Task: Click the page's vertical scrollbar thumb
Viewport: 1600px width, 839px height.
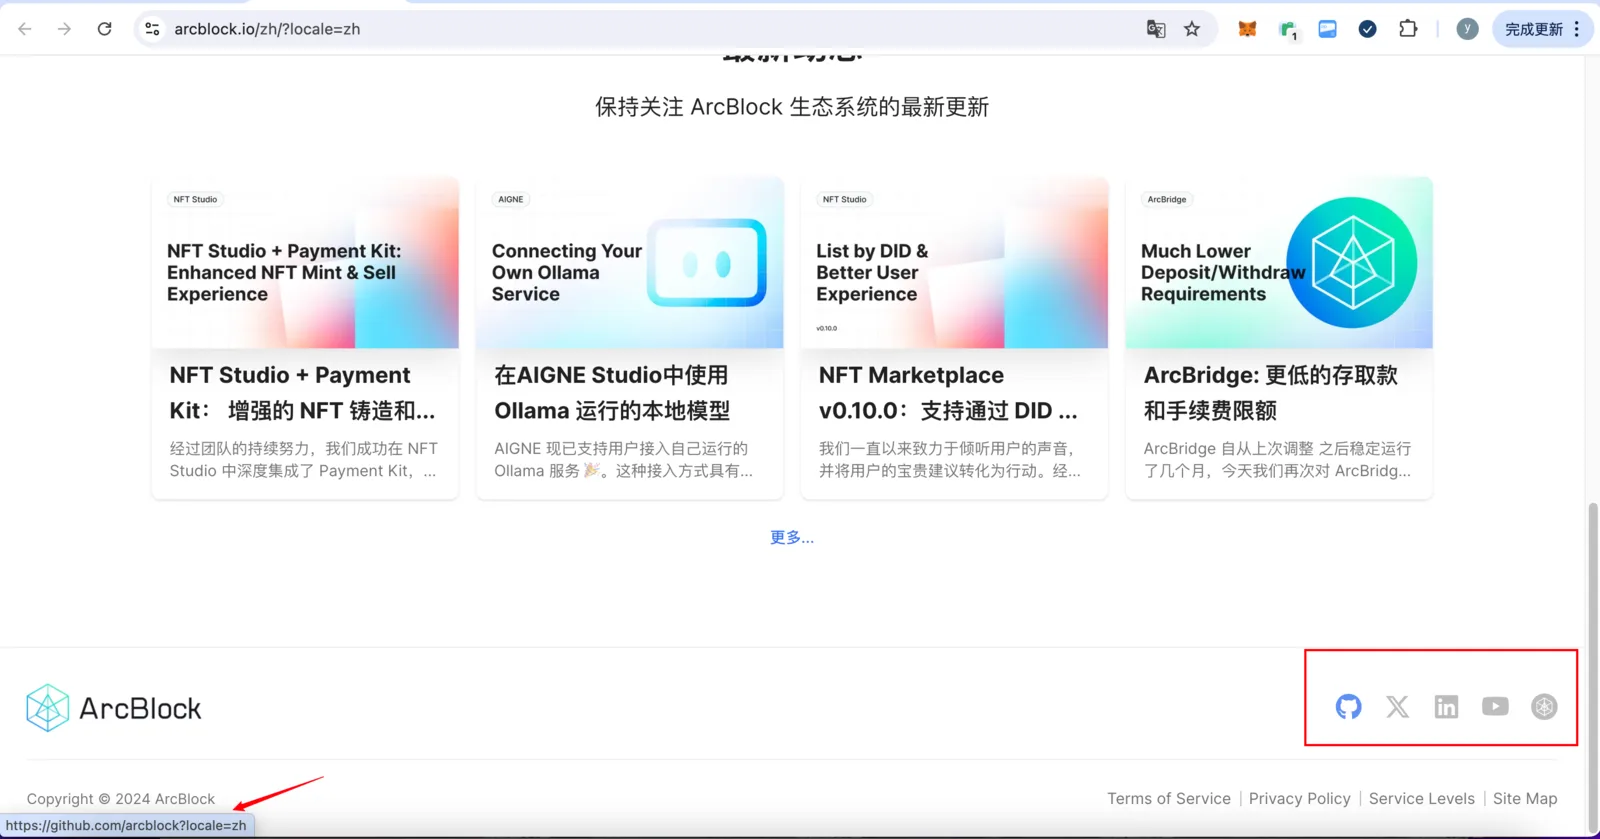Action: (1592, 666)
